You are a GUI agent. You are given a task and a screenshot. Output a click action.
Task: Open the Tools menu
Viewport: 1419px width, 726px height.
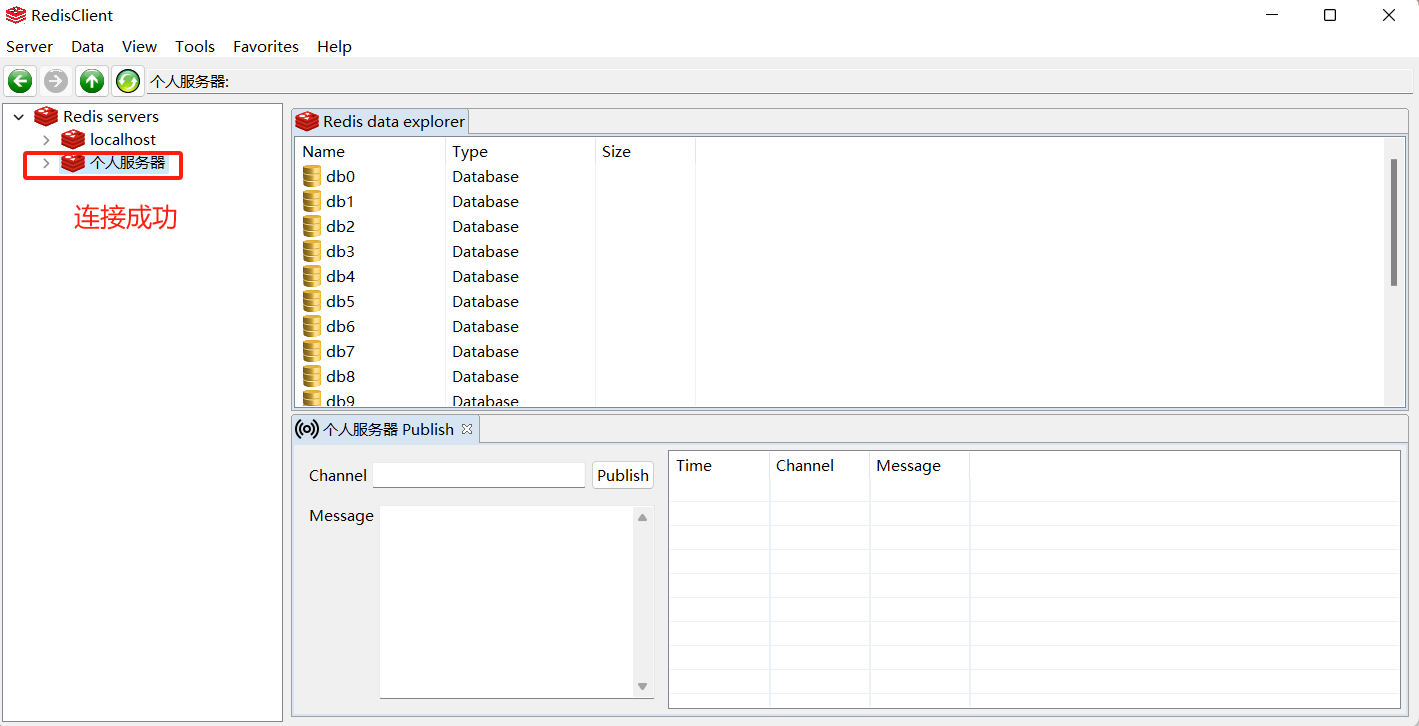(x=195, y=47)
